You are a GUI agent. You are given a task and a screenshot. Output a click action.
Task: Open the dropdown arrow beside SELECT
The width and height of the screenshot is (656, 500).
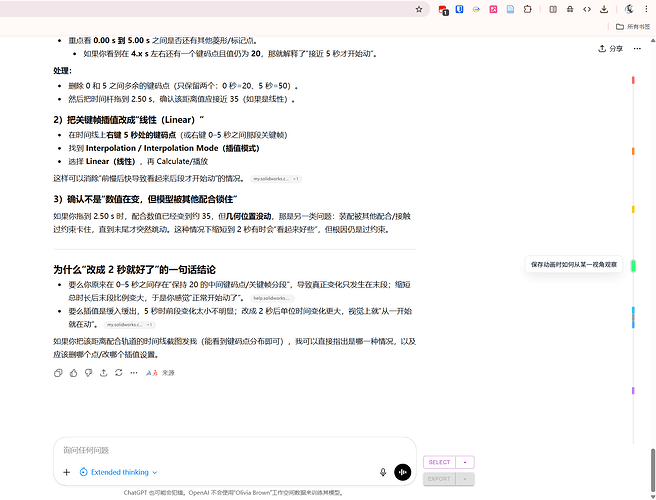465,462
